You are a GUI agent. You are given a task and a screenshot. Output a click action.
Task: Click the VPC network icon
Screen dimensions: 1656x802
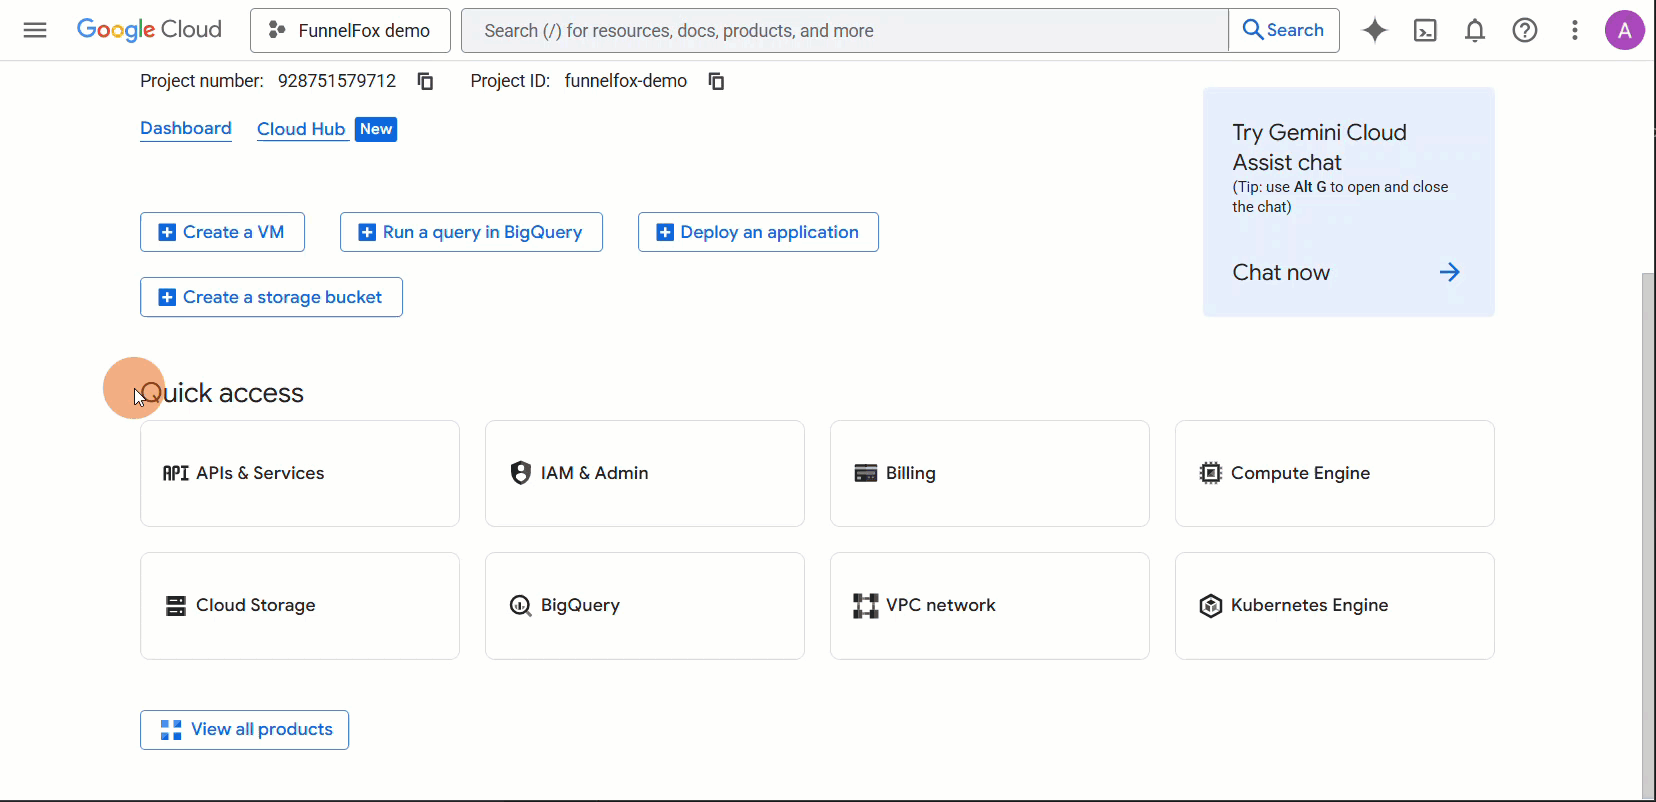coord(866,606)
